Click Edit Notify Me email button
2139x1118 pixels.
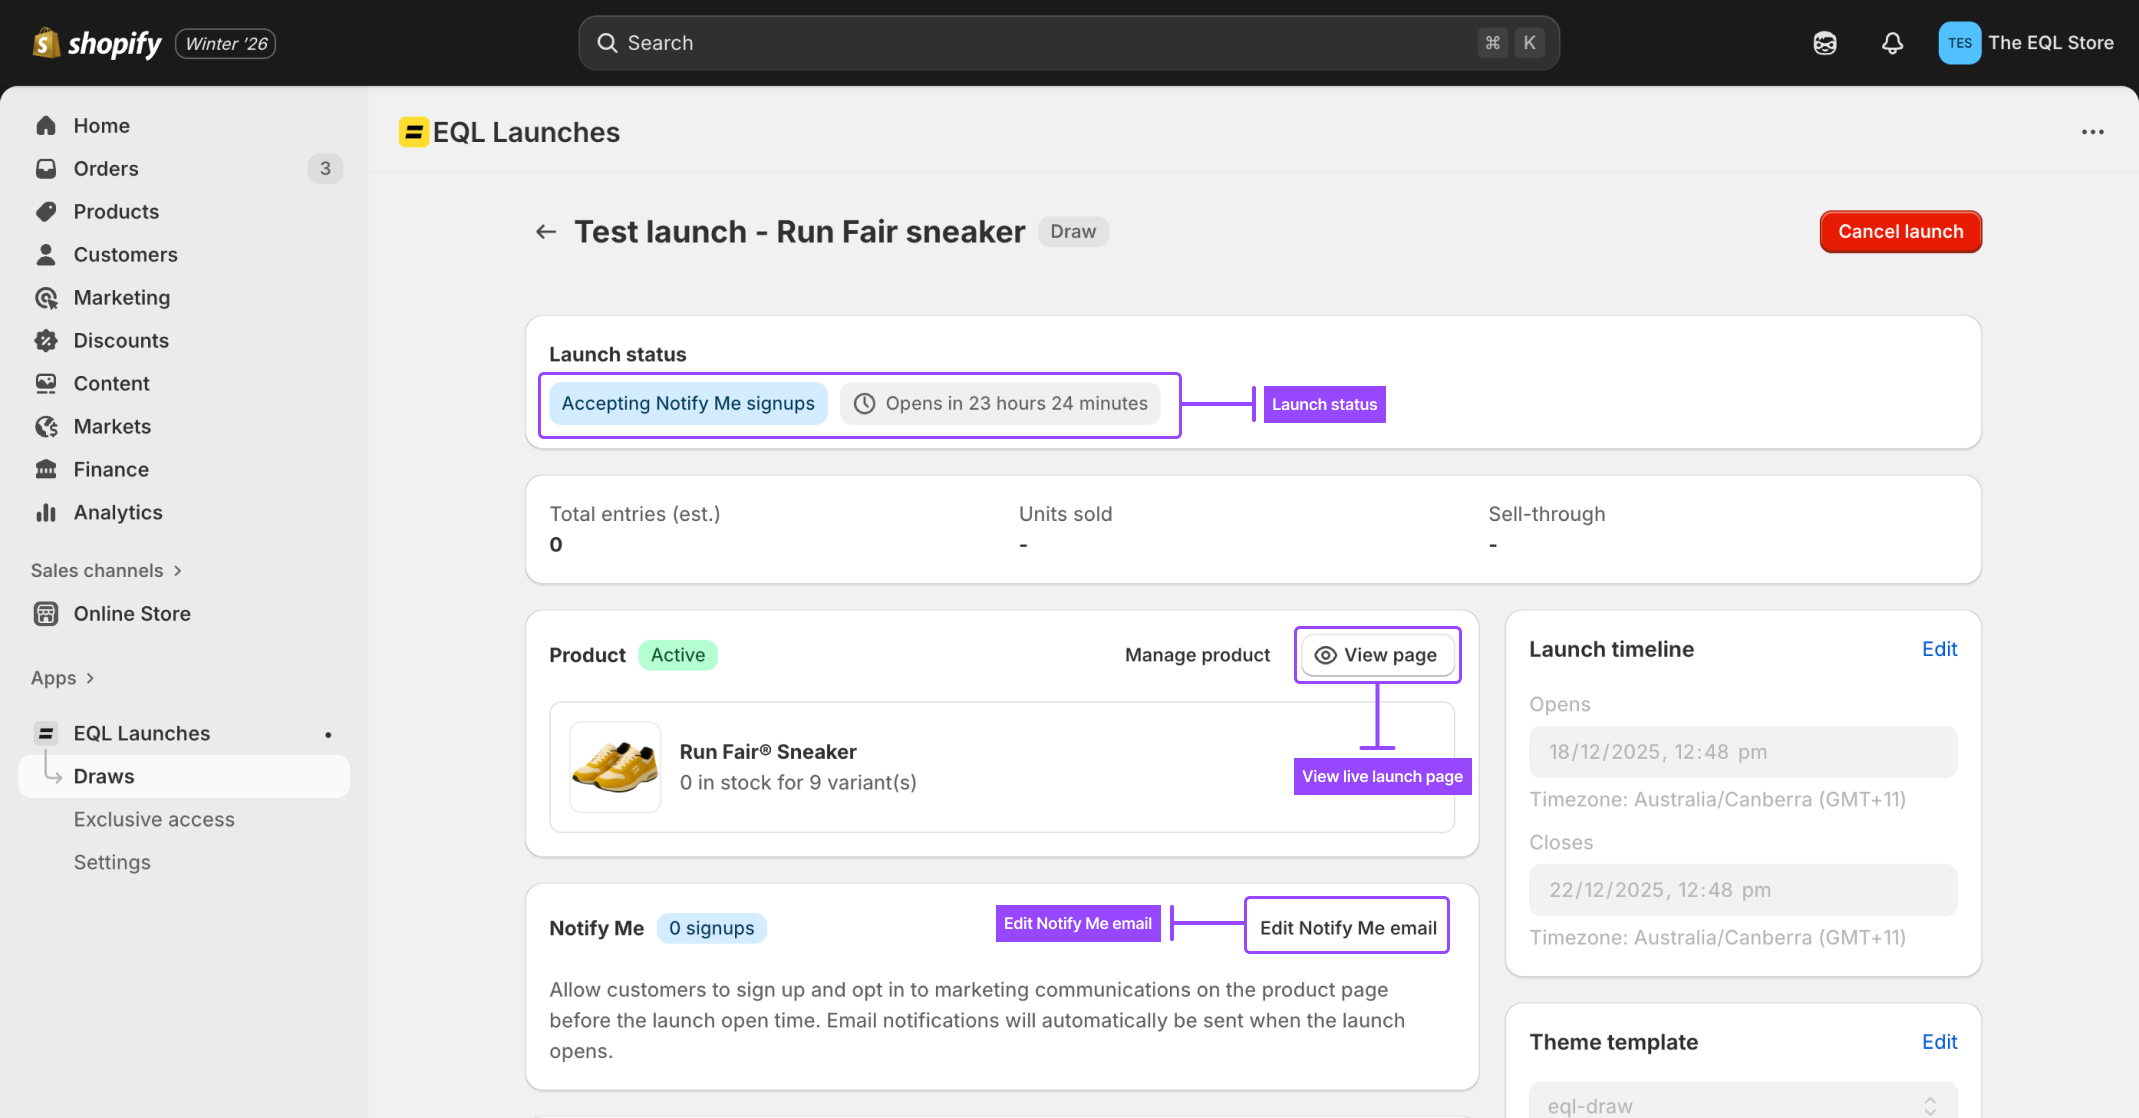pos(1347,927)
